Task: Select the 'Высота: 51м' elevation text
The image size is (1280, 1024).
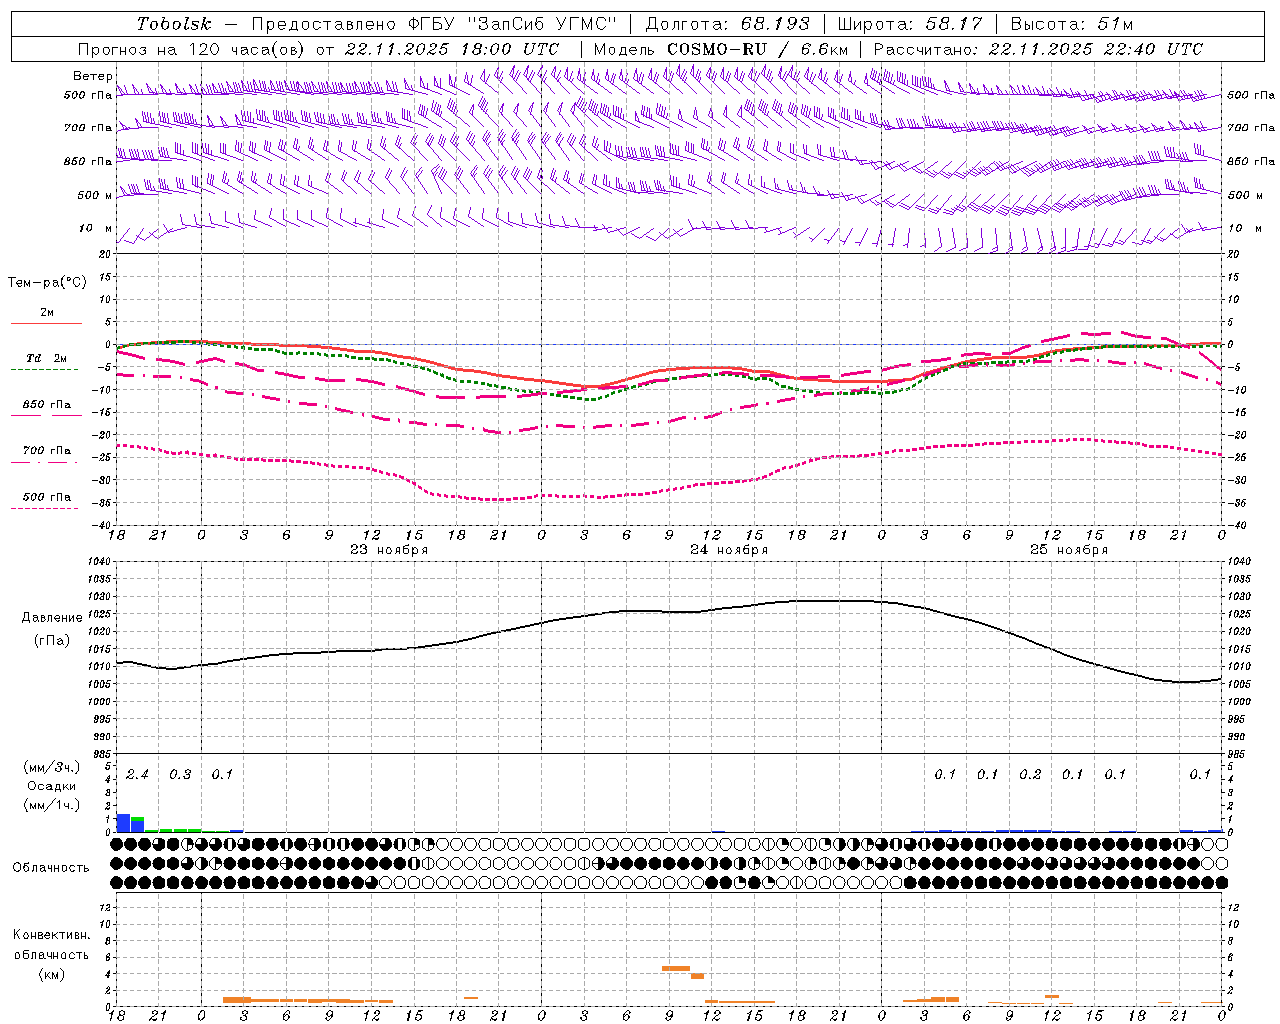Action: [x=1071, y=24]
